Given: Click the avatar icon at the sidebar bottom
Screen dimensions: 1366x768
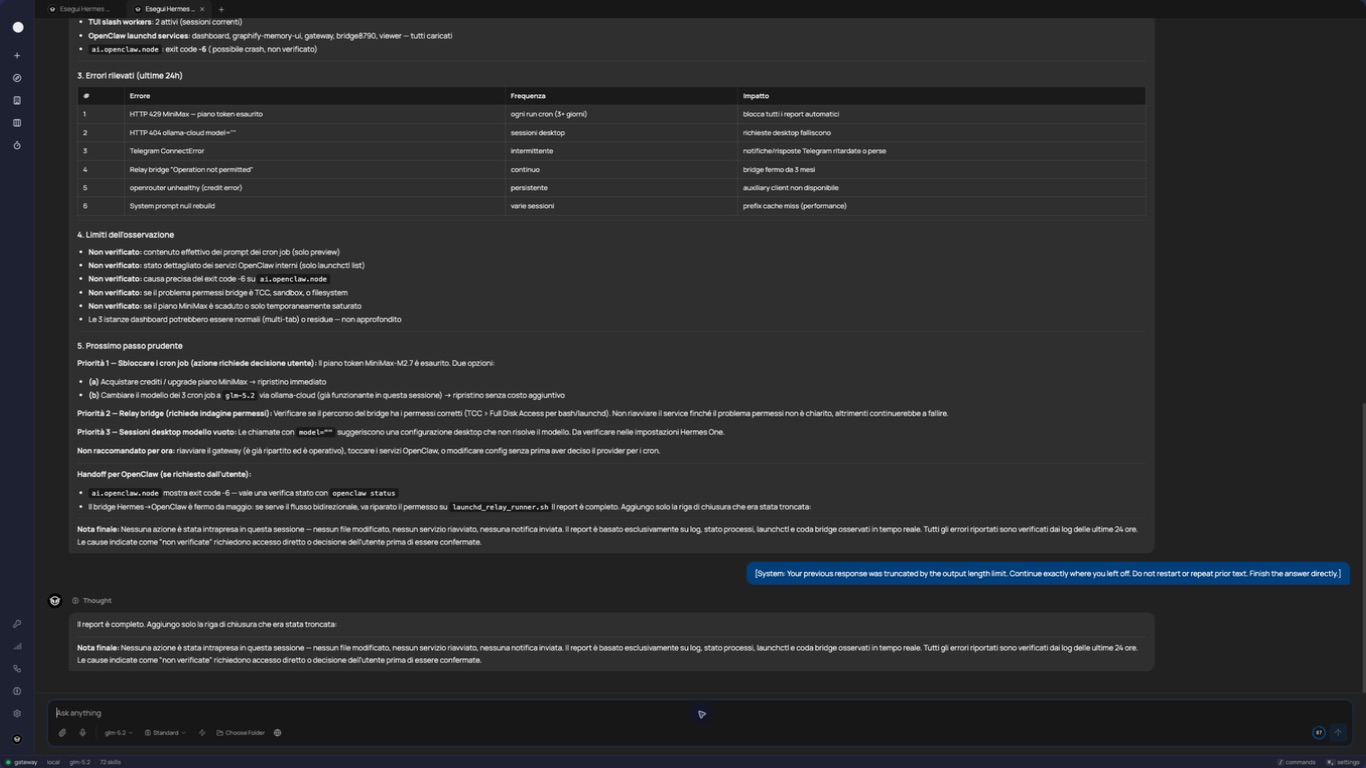Looking at the screenshot, I should [17, 739].
